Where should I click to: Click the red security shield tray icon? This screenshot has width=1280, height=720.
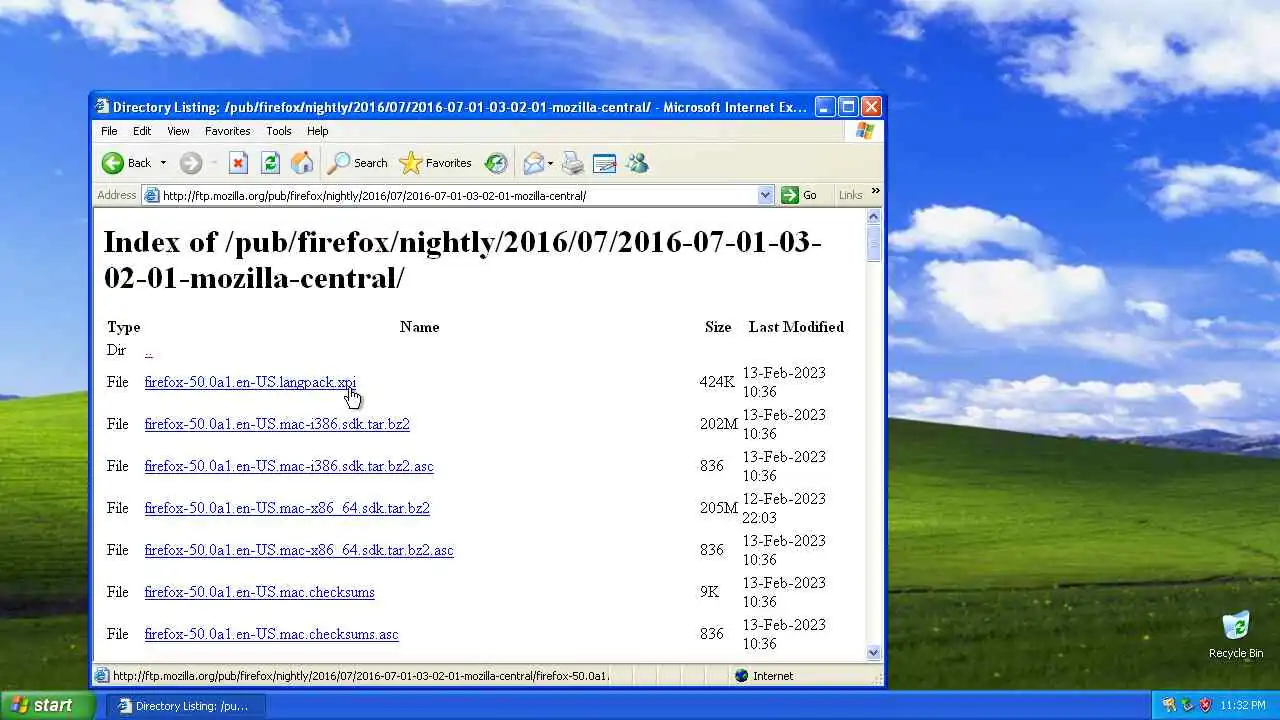[1205, 705]
